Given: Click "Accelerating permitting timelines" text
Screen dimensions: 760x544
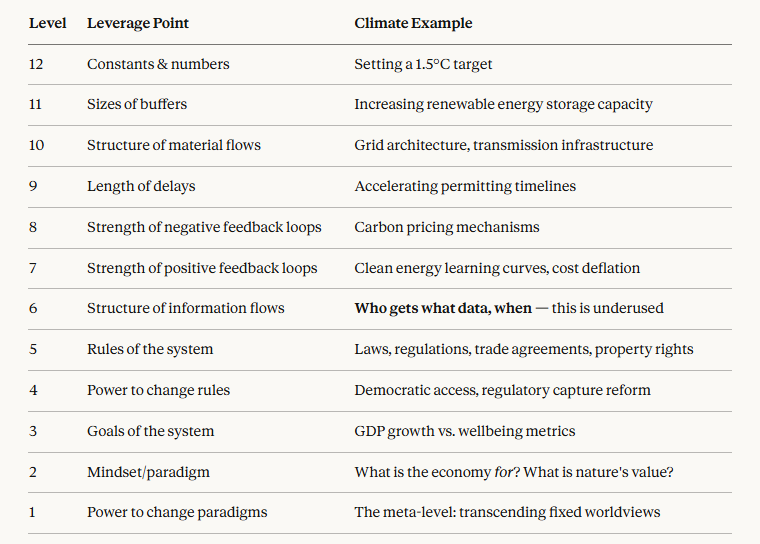Looking at the screenshot, I should (465, 186).
